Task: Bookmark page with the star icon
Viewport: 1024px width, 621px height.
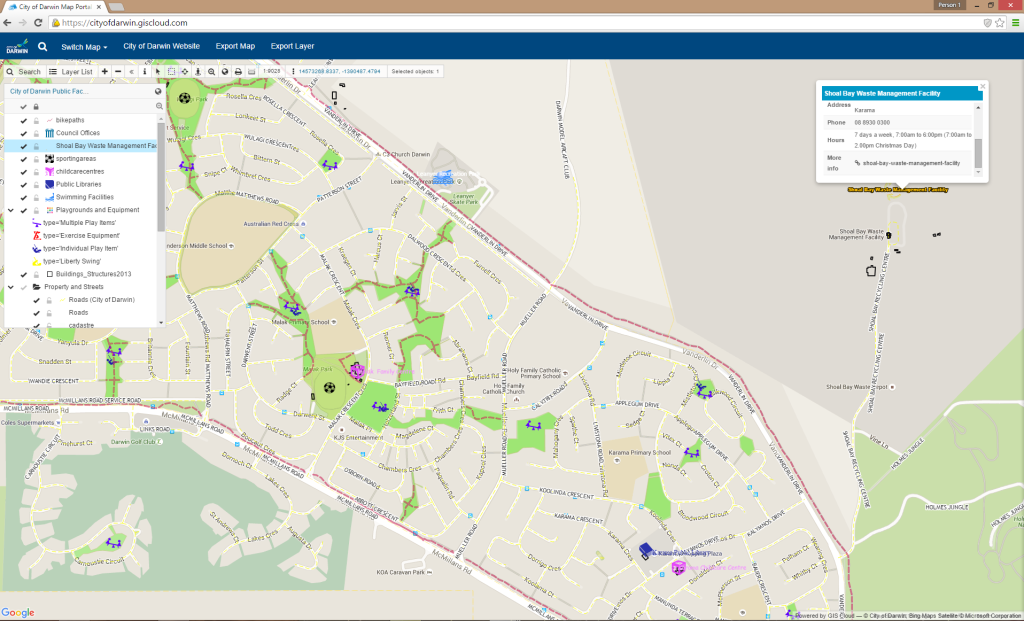Action: (1000, 23)
